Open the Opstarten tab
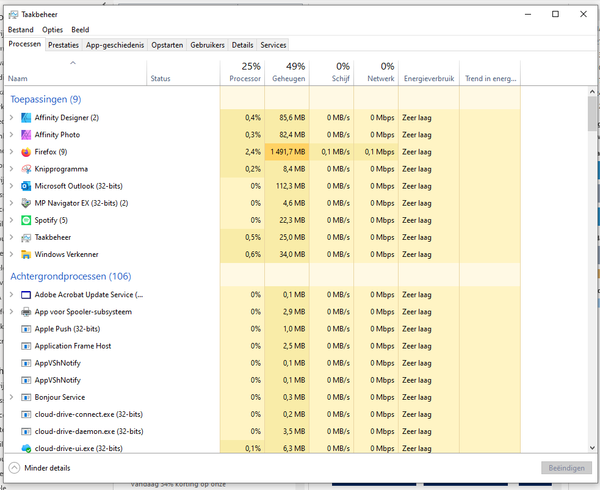This screenshot has height=490, width=600. 167,45
